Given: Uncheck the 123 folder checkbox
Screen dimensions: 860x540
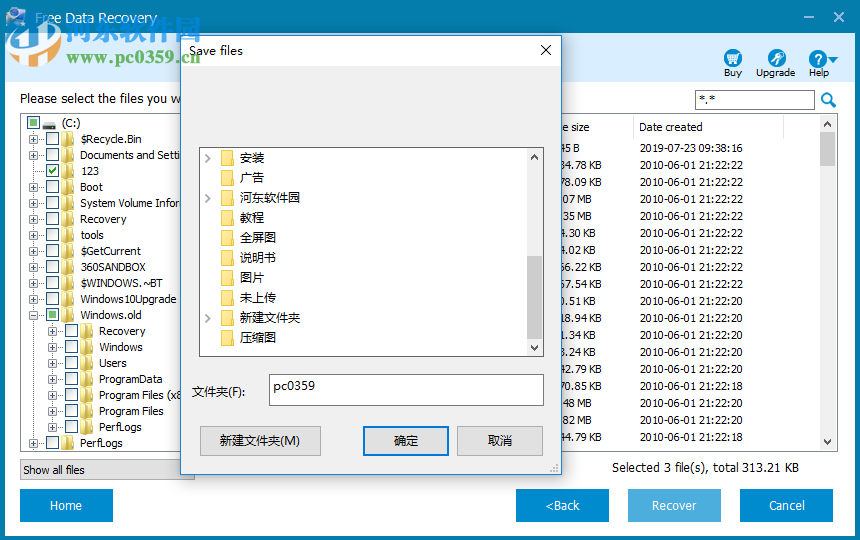Looking at the screenshot, I should click(x=53, y=170).
